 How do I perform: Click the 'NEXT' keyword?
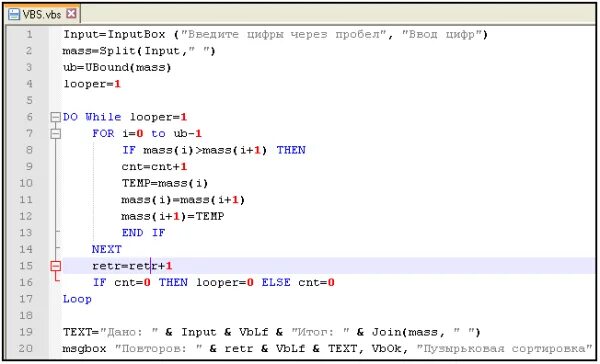click(x=107, y=249)
